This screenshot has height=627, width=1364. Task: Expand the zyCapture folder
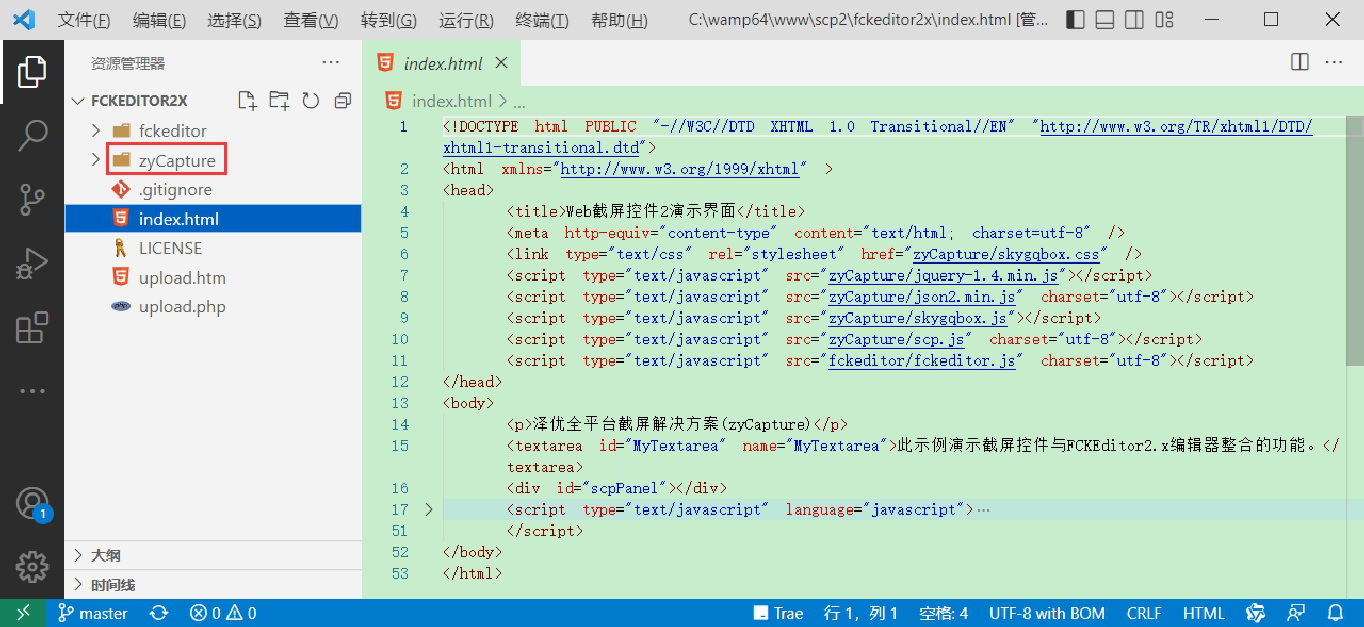point(96,160)
